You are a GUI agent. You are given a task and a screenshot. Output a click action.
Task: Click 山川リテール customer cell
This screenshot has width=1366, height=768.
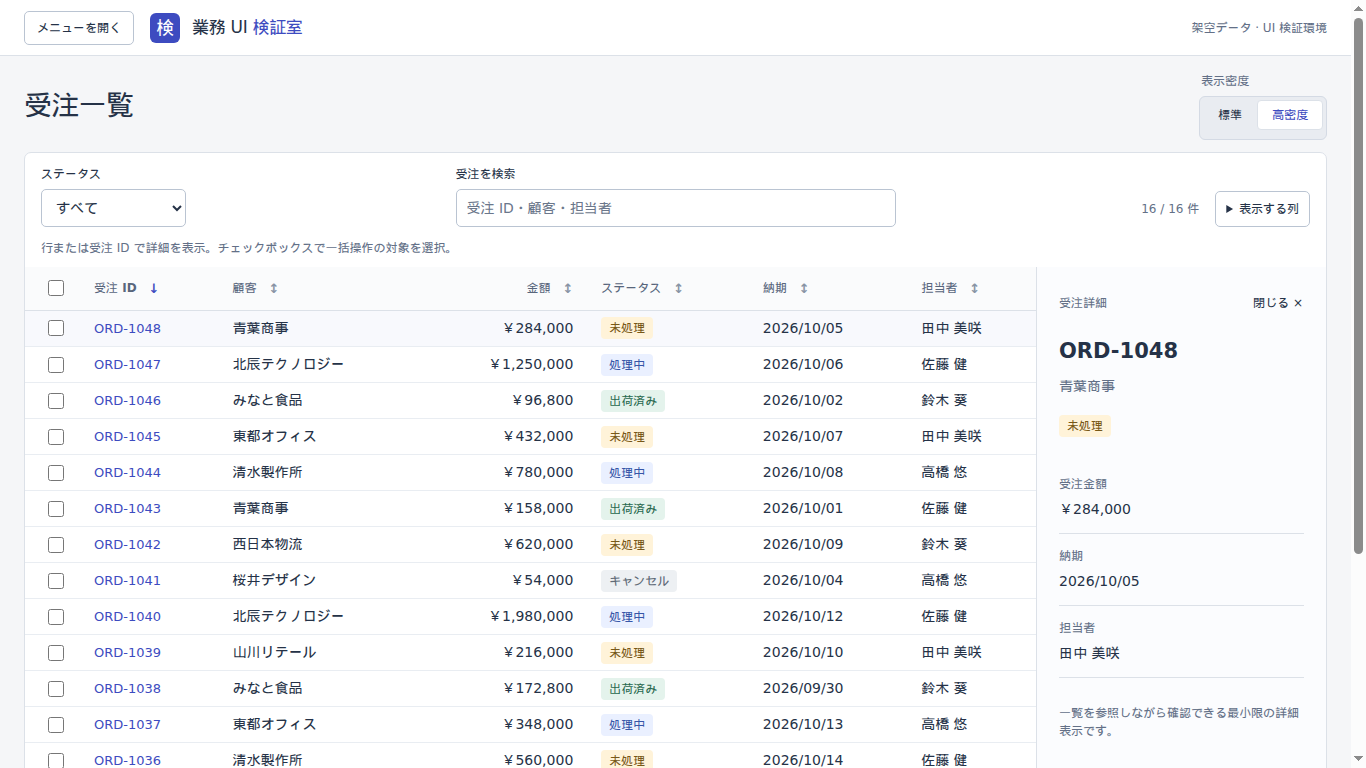(274, 652)
